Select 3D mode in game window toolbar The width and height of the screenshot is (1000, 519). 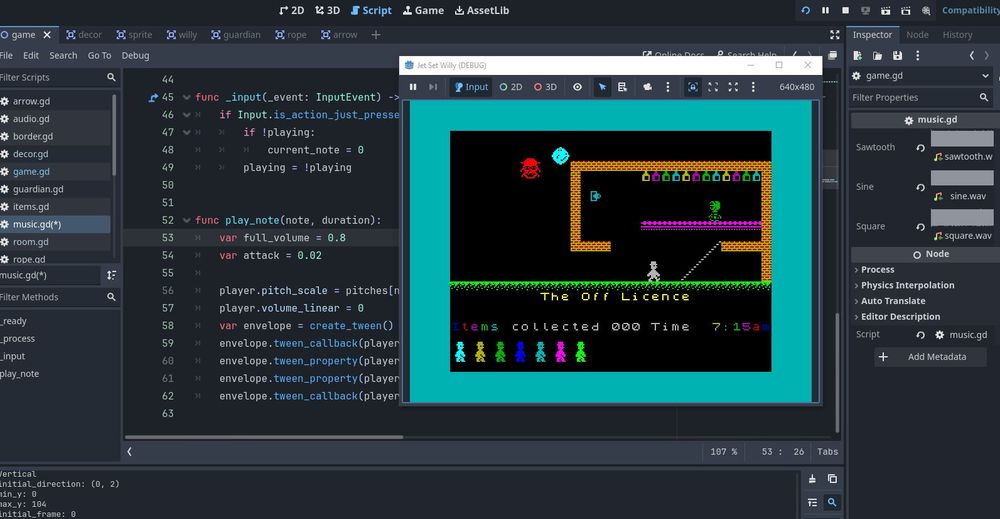tap(545, 87)
